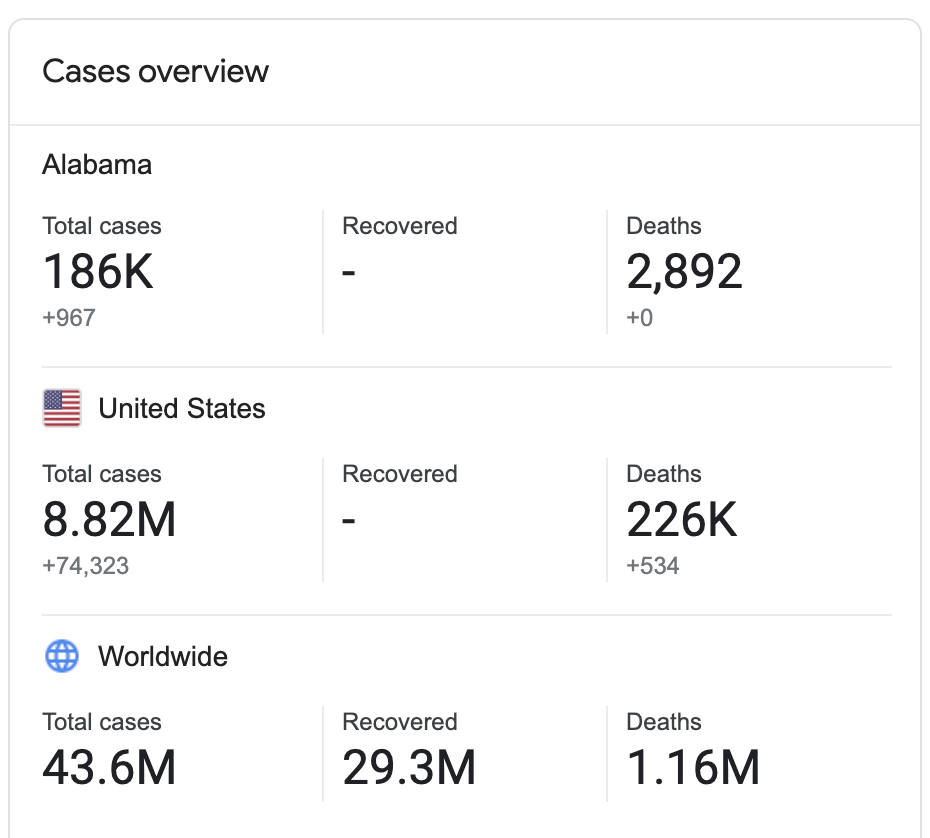
Task: Click United States deaths 226K
Action: (x=682, y=520)
